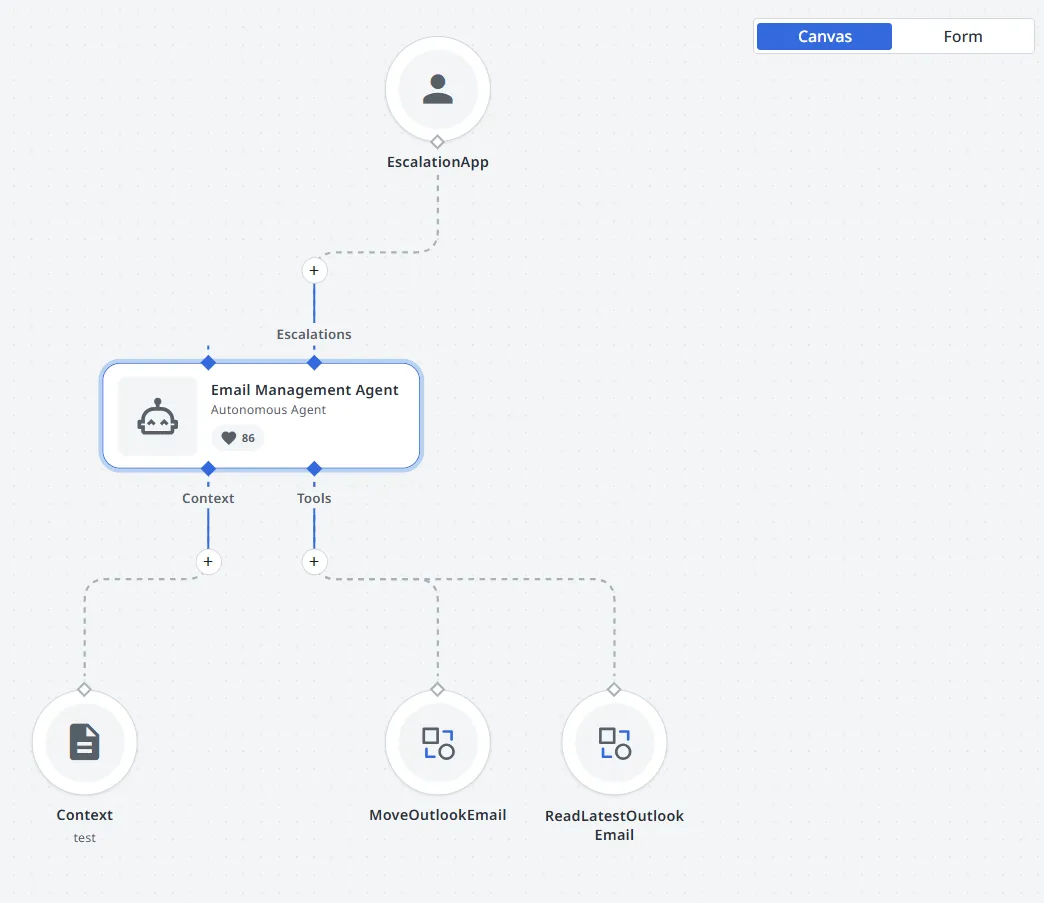Click the Escalations input port atop agent card
Screen dimensions: 1044x903
tap(314, 363)
